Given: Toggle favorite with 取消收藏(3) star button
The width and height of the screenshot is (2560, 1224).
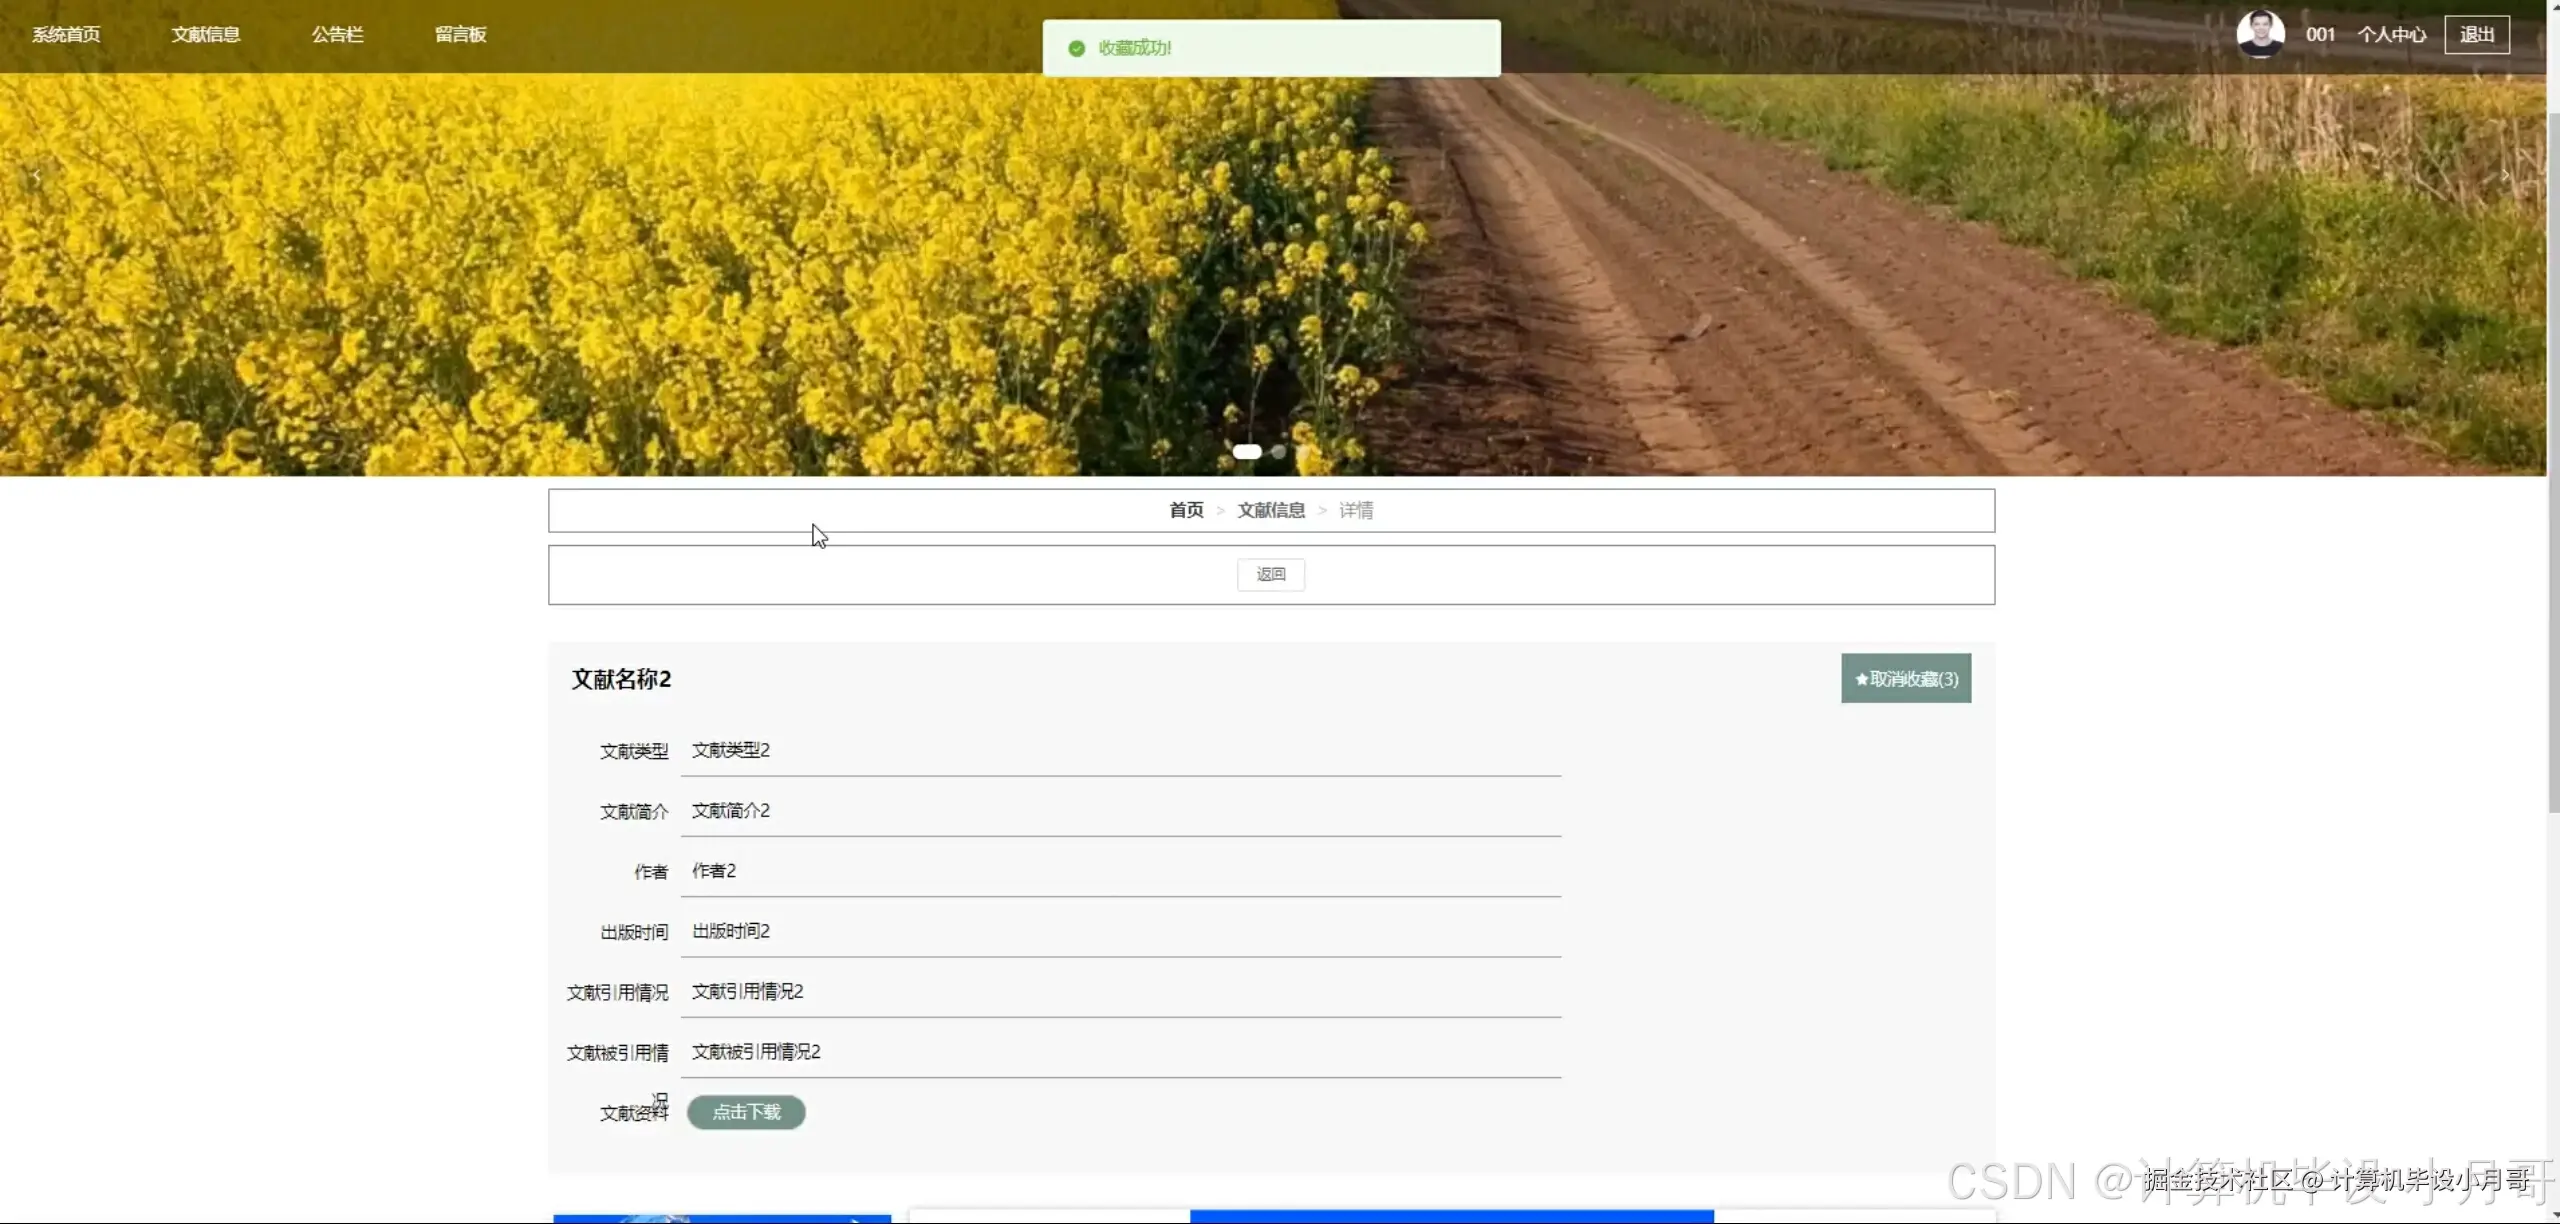Looking at the screenshot, I should pyautogui.click(x=1906, y=679).
